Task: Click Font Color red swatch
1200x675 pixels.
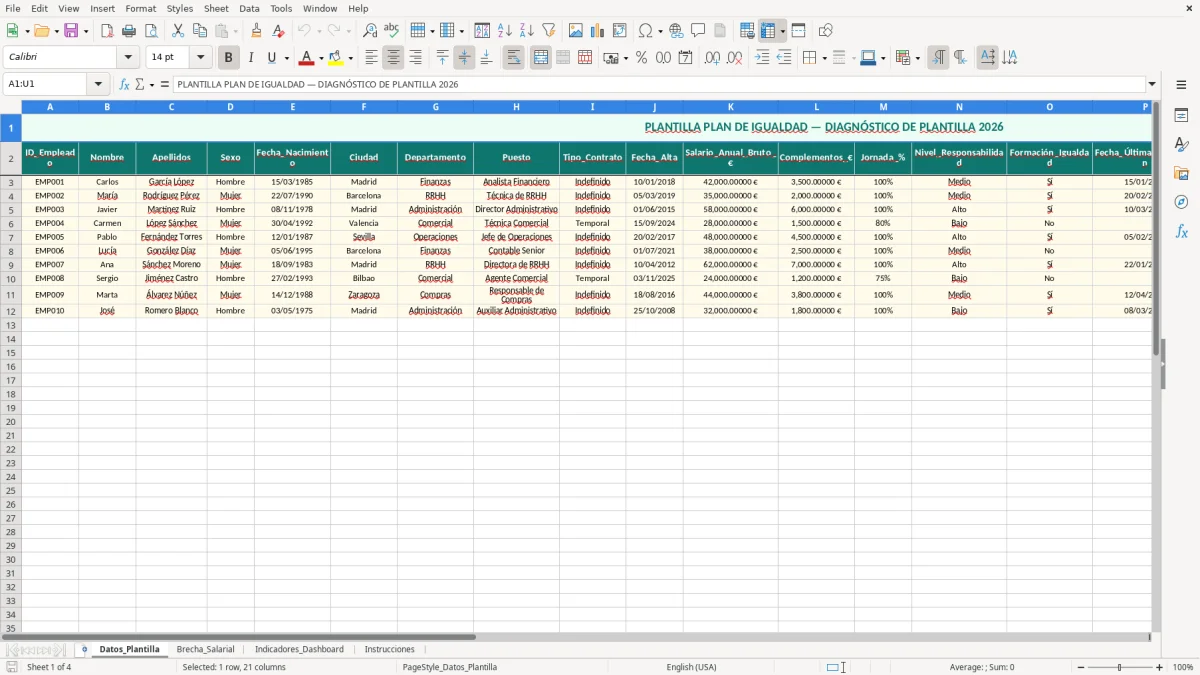Action: [307, 58]
